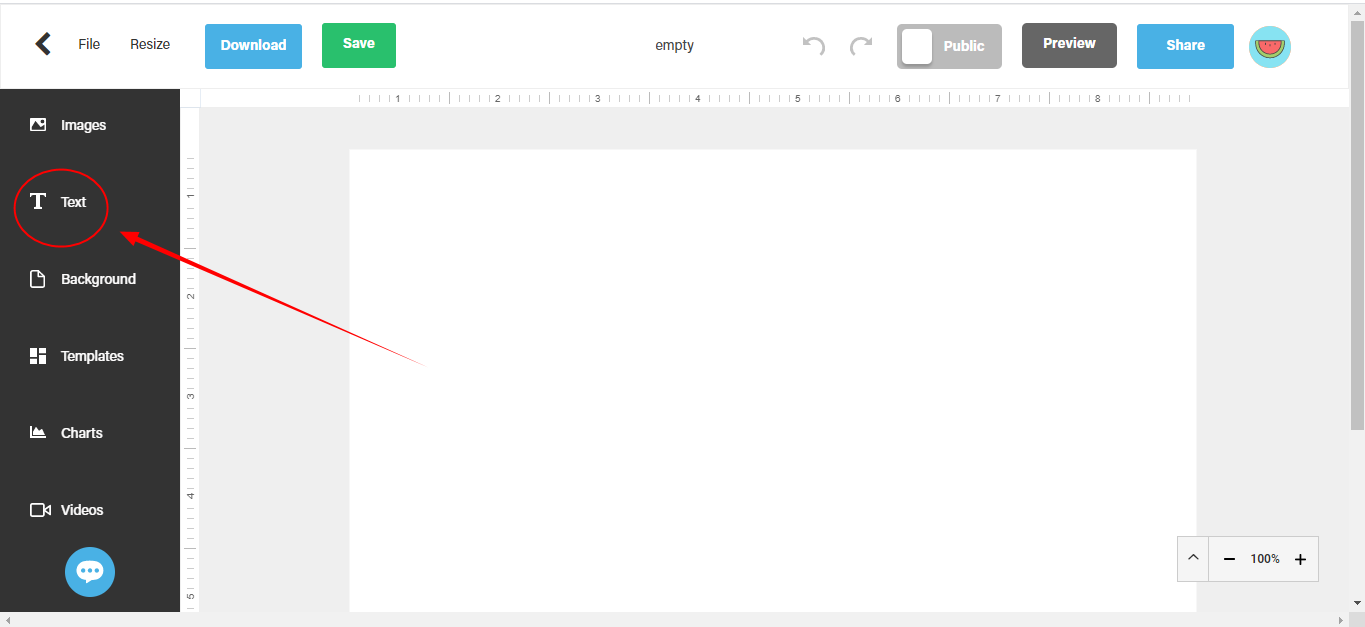Go back using the left chevron icon
The image size is (1365, 627).
coord(42,44)
